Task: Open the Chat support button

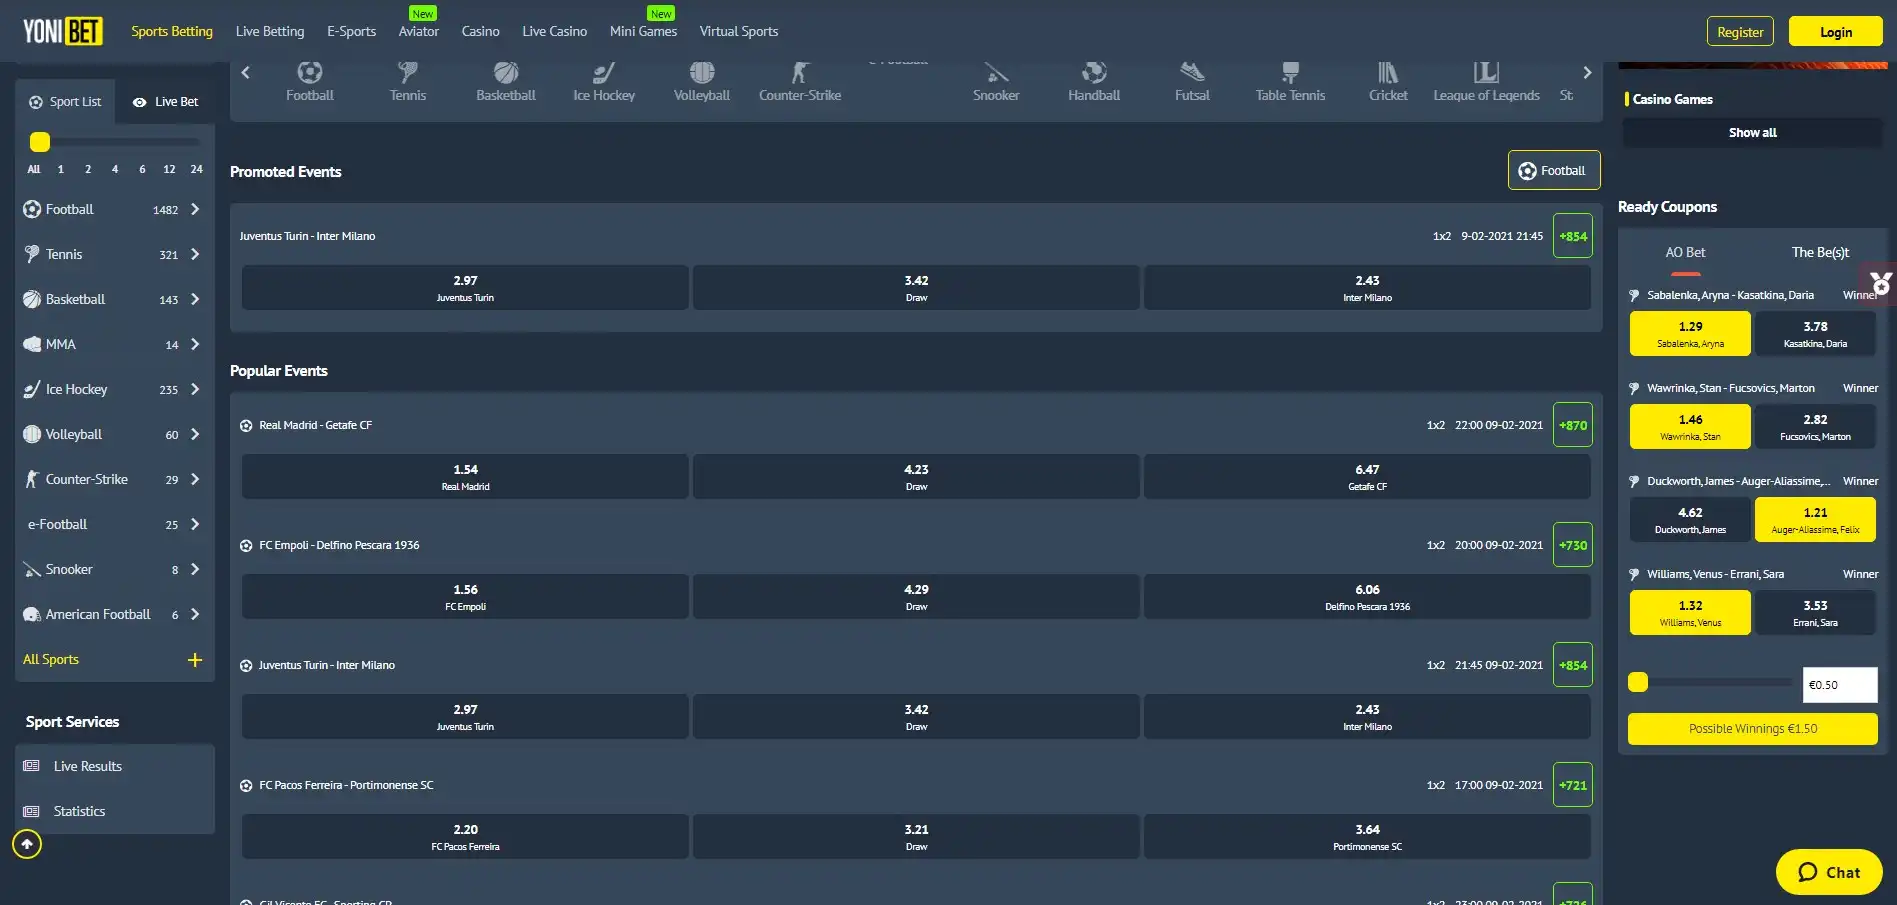Action: 1828,872
